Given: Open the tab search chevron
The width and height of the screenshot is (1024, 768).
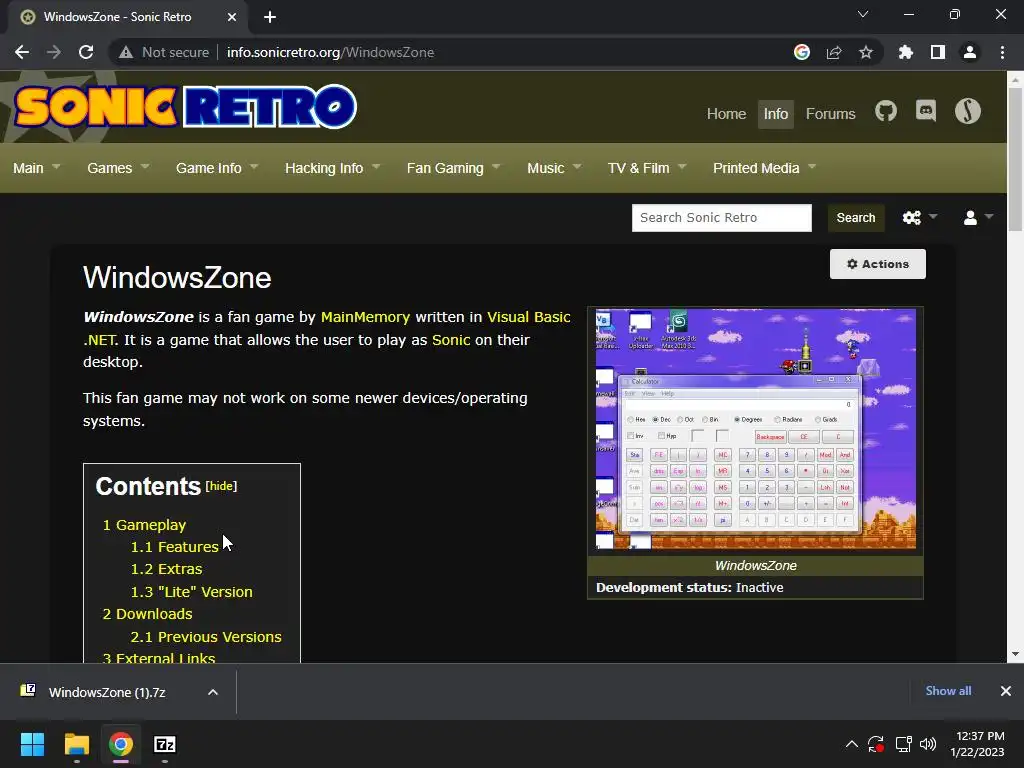Looking at the screenshot, I should coord(863,14).
